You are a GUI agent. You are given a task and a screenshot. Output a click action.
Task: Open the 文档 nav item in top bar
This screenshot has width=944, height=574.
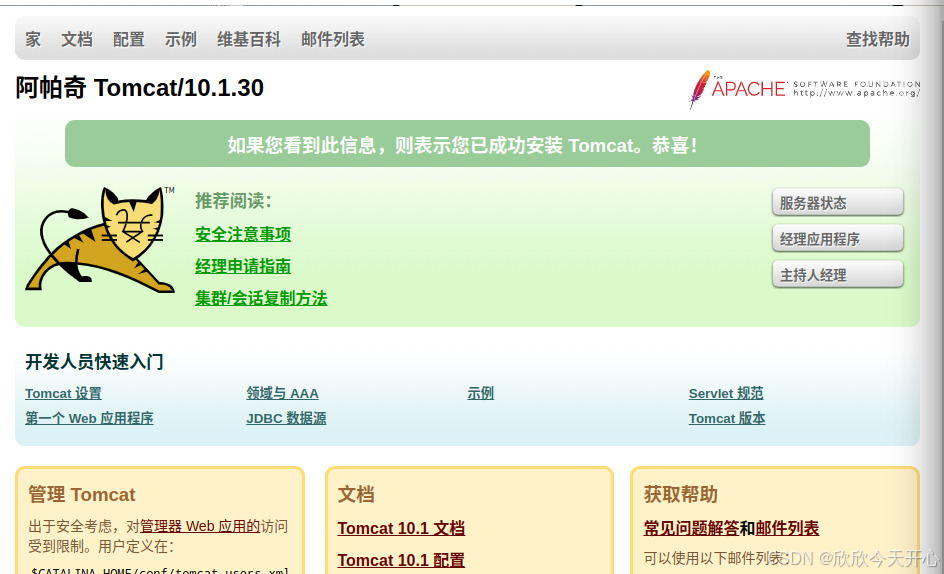(76, 40)
